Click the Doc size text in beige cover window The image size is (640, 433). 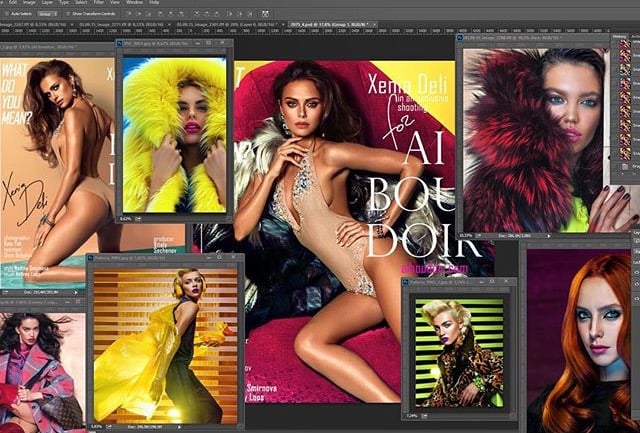(x=40, y=292)
